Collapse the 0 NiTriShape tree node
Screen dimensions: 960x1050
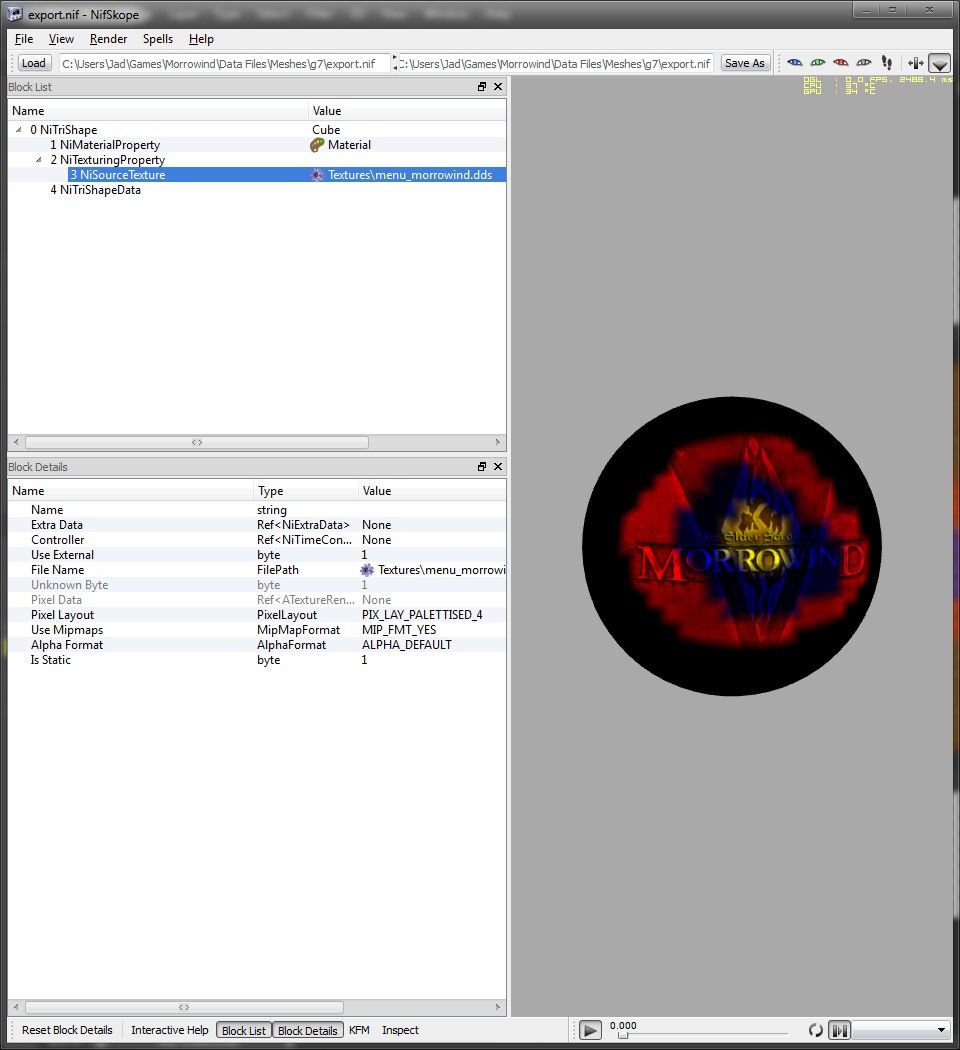click(x=19, y=130)
